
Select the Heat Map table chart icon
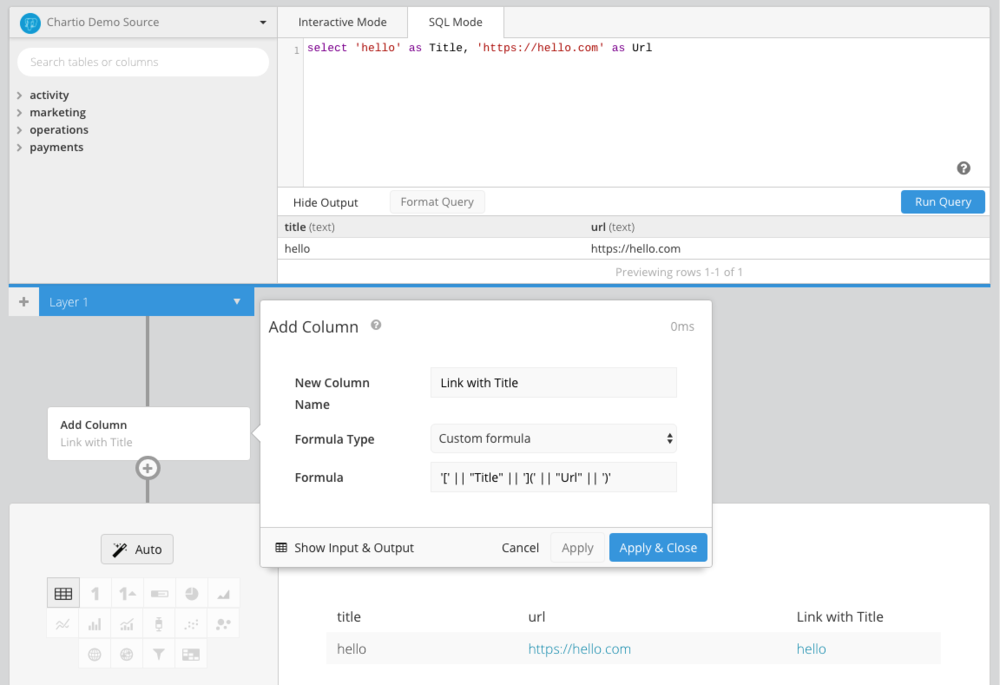[191, 654]
